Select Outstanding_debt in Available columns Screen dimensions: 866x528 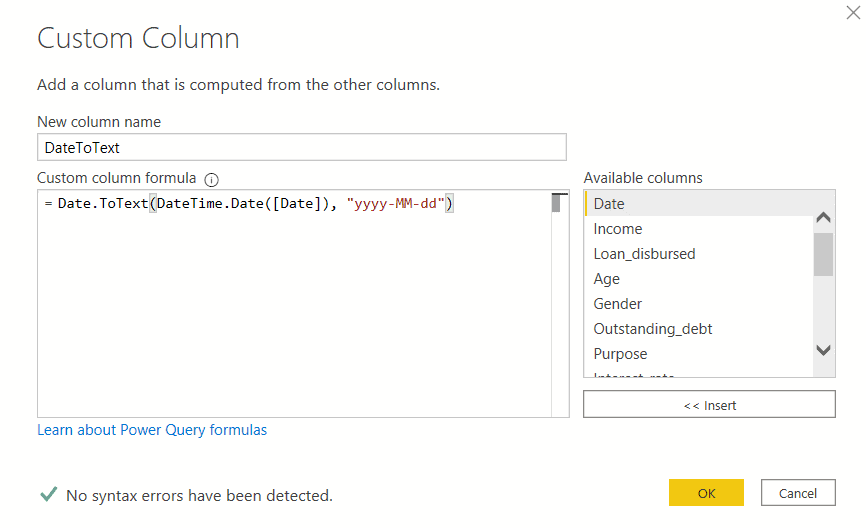tap(699, 329)
